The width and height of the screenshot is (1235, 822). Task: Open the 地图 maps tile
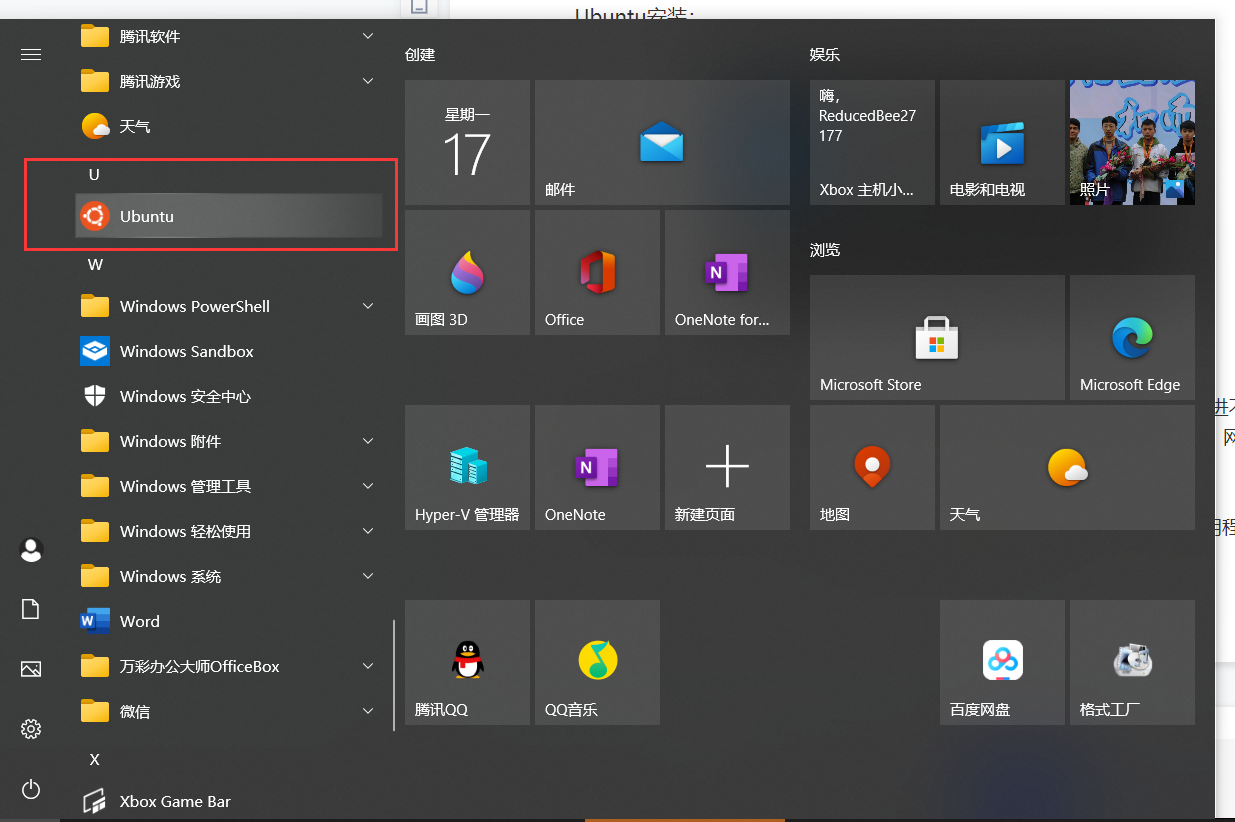click(x=872, y=467)
